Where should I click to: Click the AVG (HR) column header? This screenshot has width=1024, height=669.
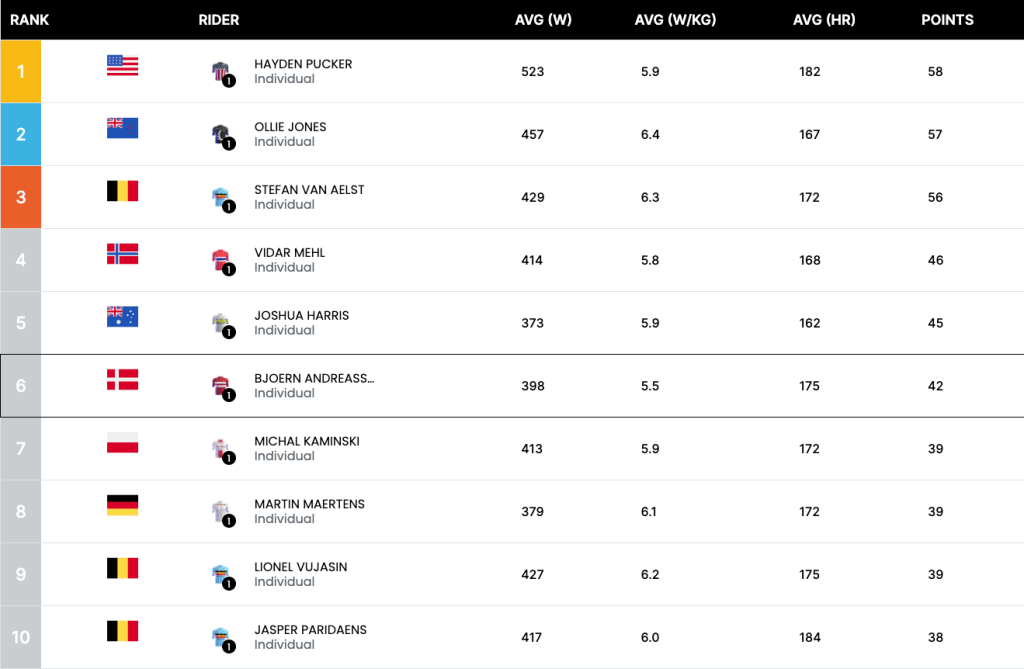(824, 20)
